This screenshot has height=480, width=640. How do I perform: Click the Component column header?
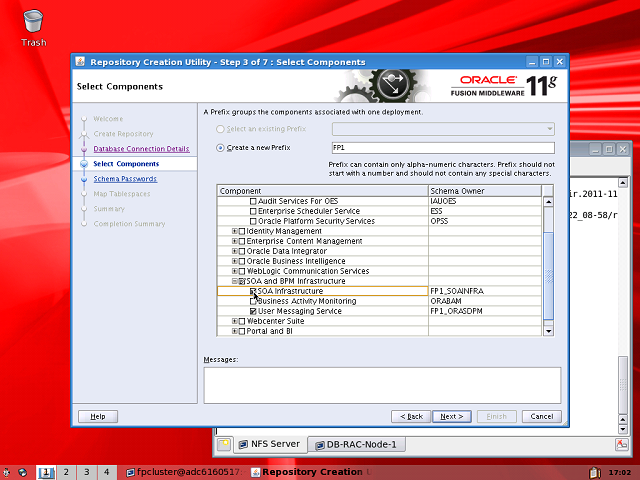[322, 191]
